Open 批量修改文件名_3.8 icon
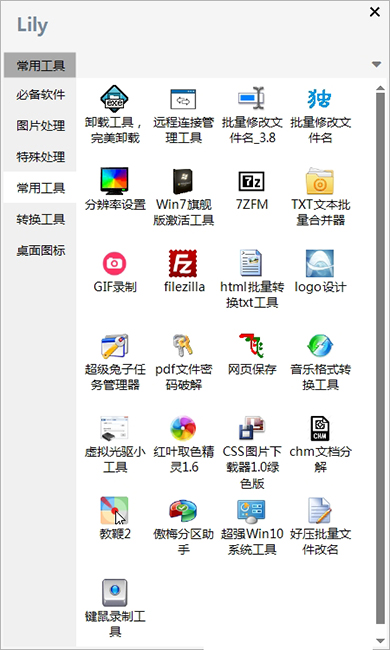Viewport: 390px width, 650px height. pyautogui.click(x=252, y=99)
